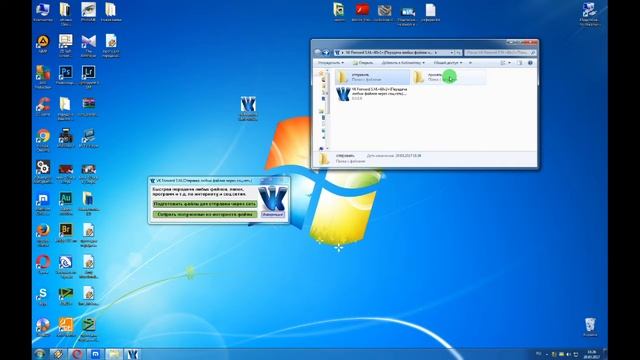Viewport: 640px width, 360px height.
Task: Click 'Открыть' in the Explorer toolbar
Action: 363,63
